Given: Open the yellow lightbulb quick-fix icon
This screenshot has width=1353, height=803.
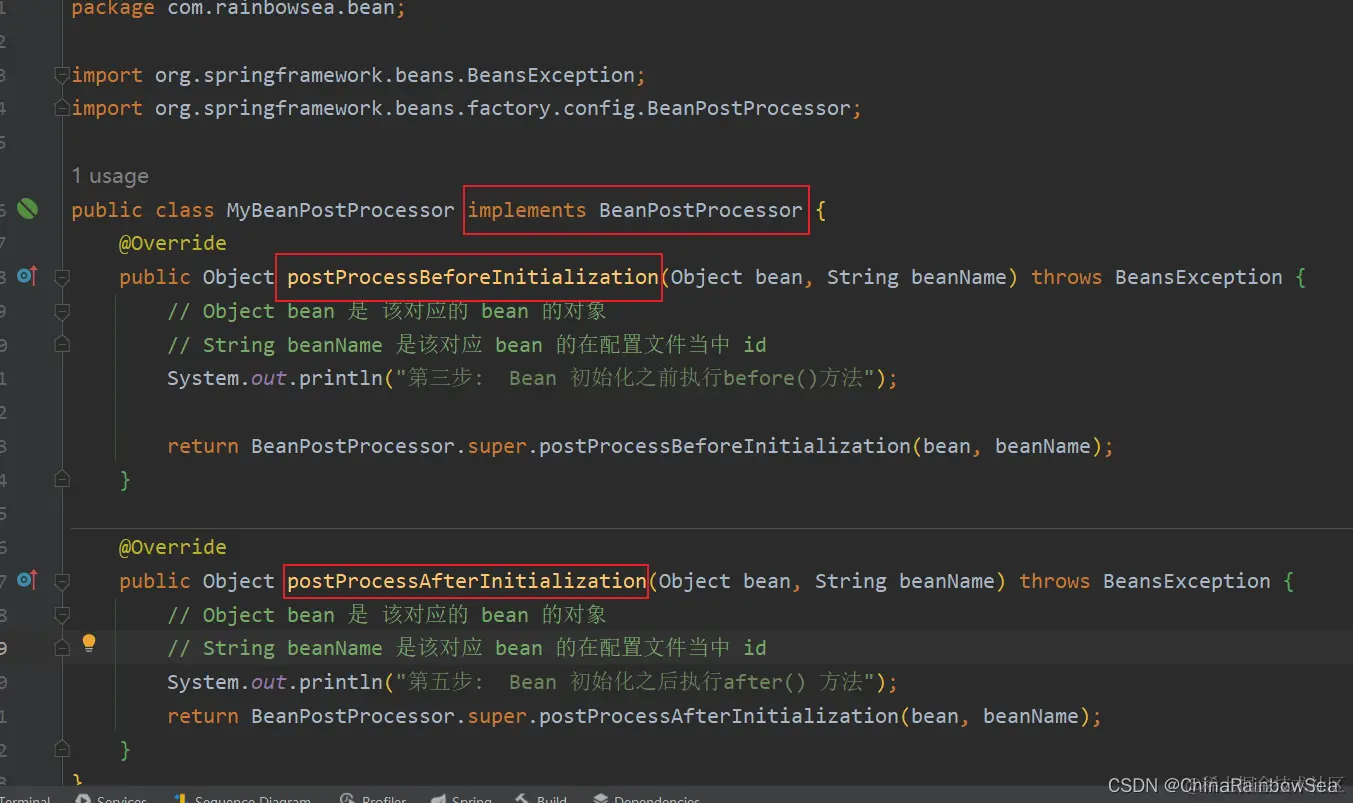Looking at the screenshot, I should (x=89, y=643).
